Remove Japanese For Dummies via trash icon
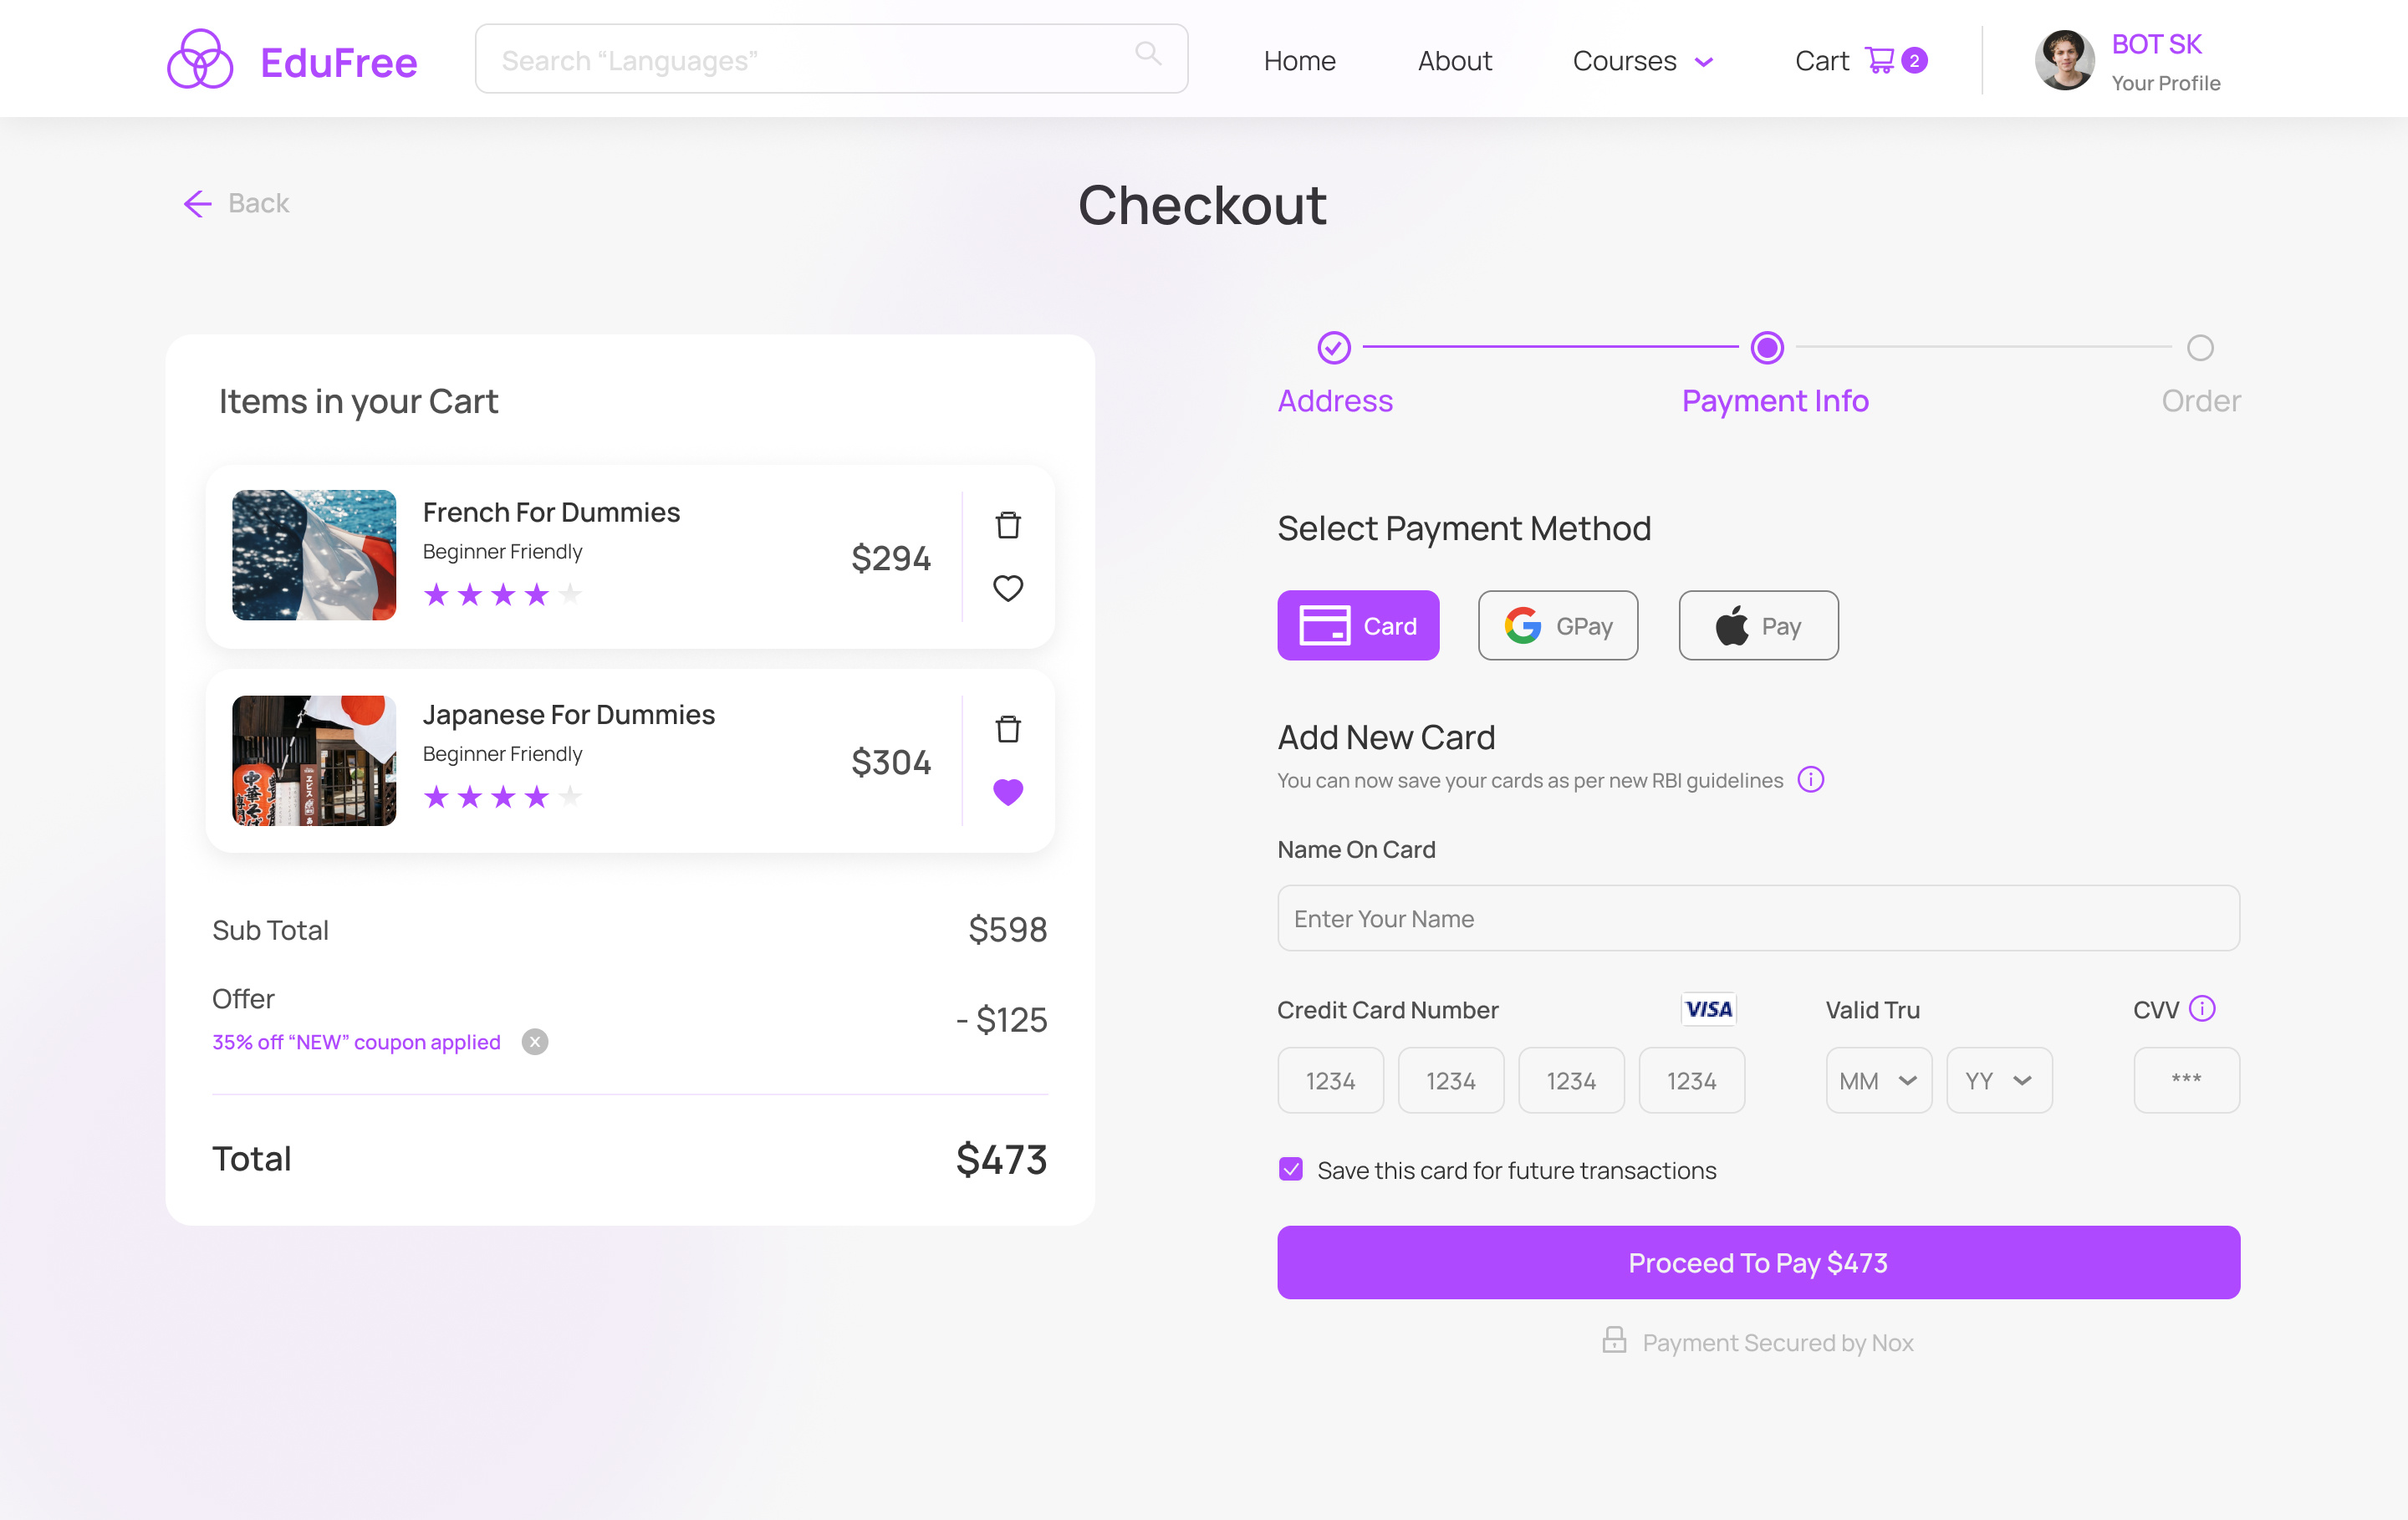The width and height of the screenshot is (2408, 1520). click(x=1008, y=728)
